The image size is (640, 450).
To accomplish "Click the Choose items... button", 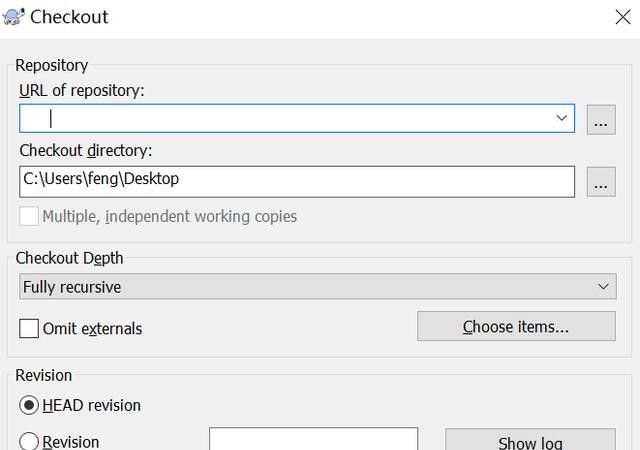I will pyautogui.click(x=516, y=327).
